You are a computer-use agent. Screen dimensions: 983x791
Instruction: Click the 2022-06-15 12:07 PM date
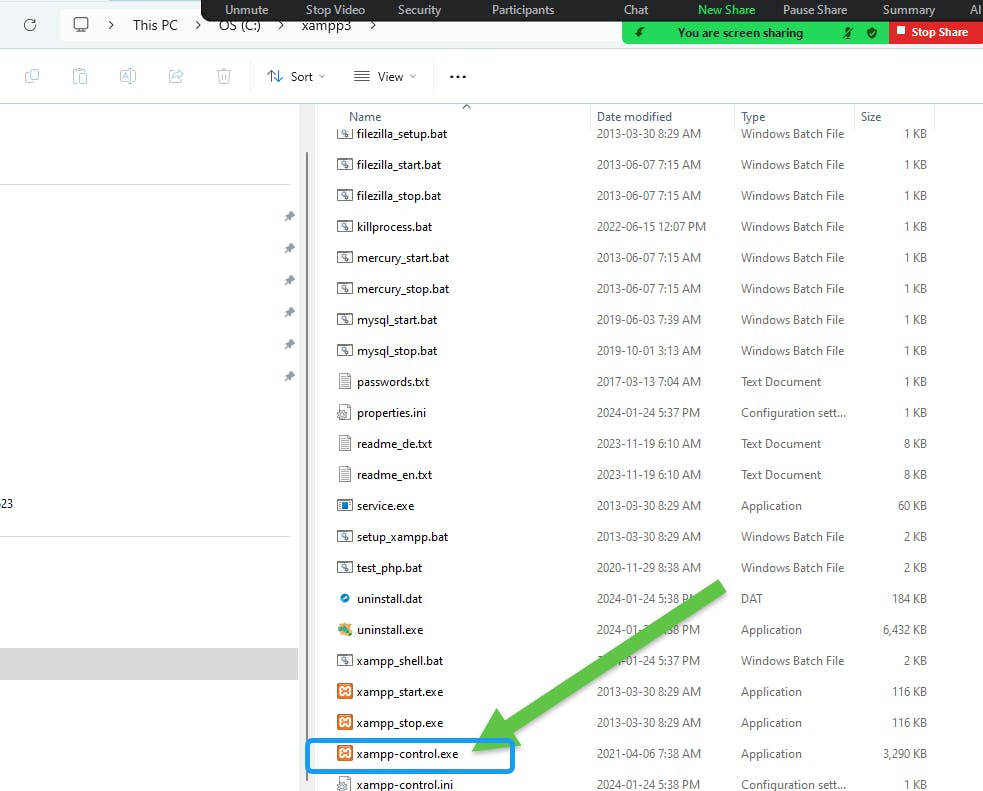pyautogui.click(x=651, y=226)
